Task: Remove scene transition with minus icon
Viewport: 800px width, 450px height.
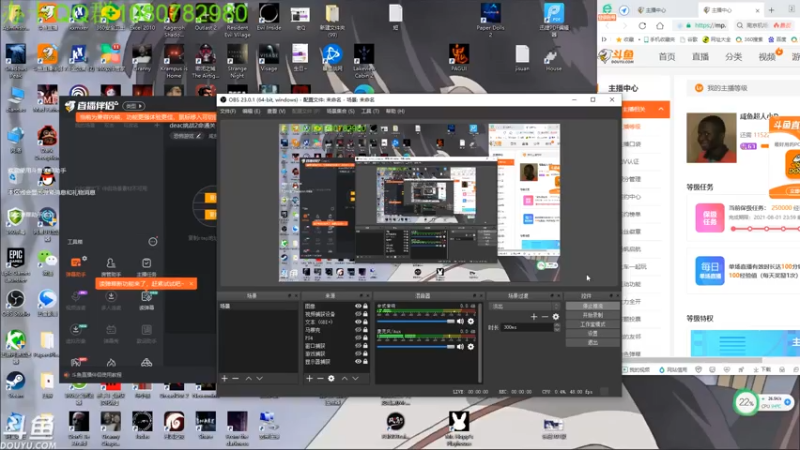Action: pos(545,317)
